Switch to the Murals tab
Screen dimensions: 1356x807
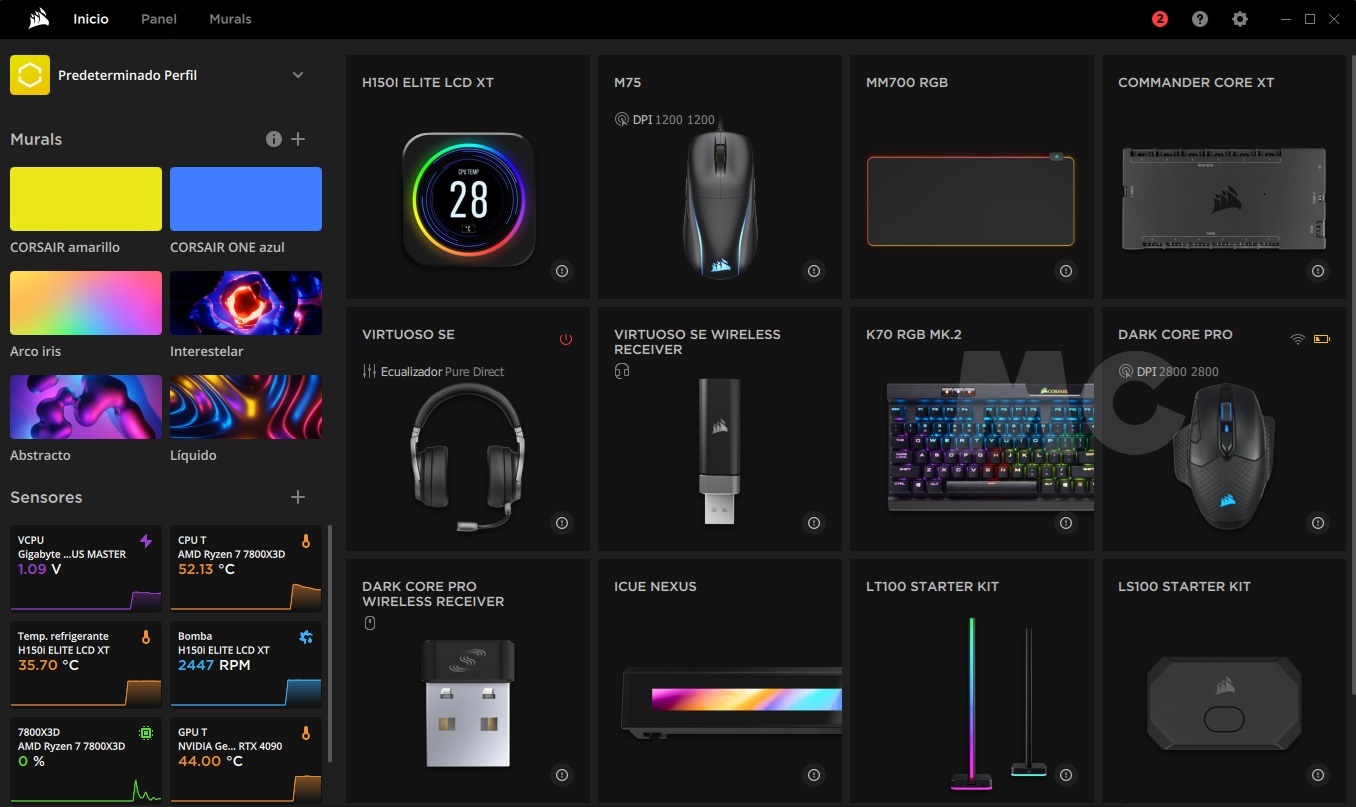pos(230,19)
